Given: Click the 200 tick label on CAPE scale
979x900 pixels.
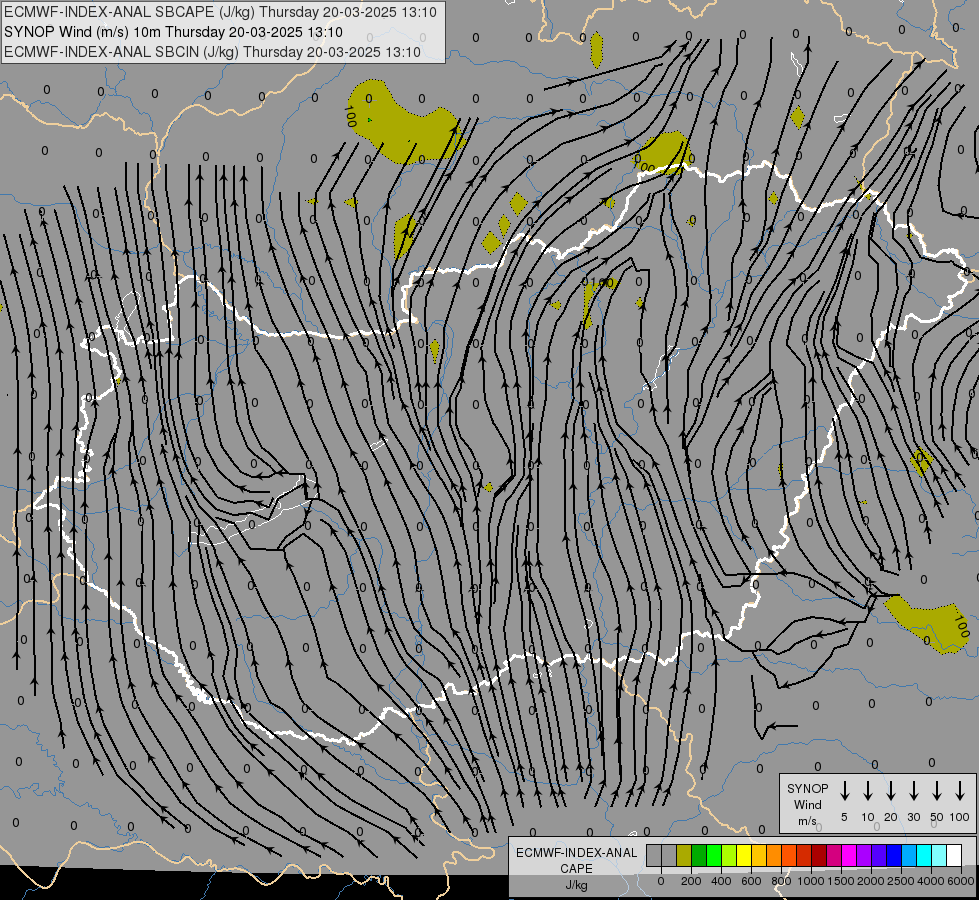Looking at the screenshot, I should (x=691, y=881).
